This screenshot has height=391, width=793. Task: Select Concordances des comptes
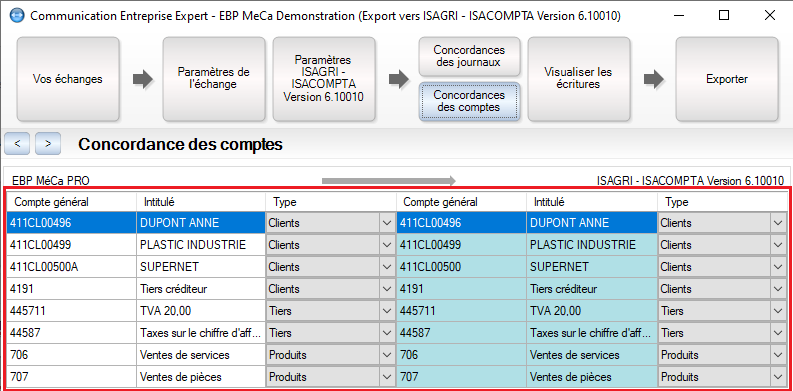469,101
